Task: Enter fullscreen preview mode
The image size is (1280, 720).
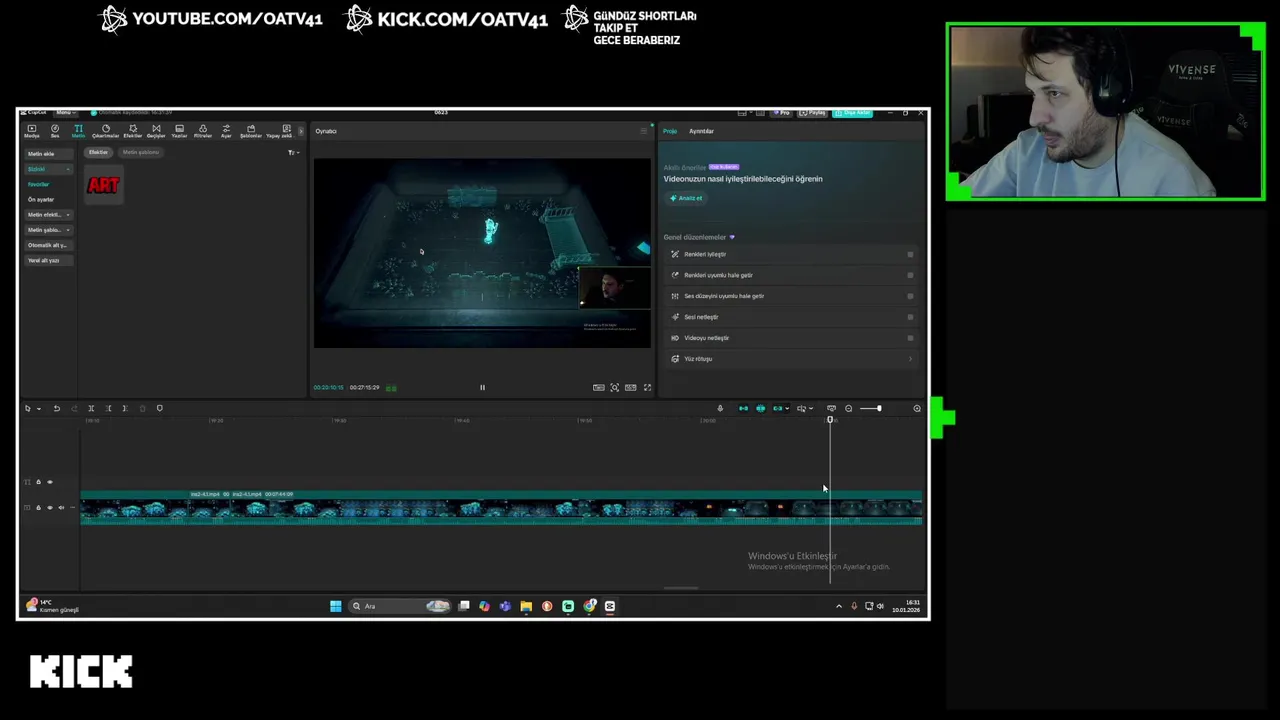Action: click(647, 388)
